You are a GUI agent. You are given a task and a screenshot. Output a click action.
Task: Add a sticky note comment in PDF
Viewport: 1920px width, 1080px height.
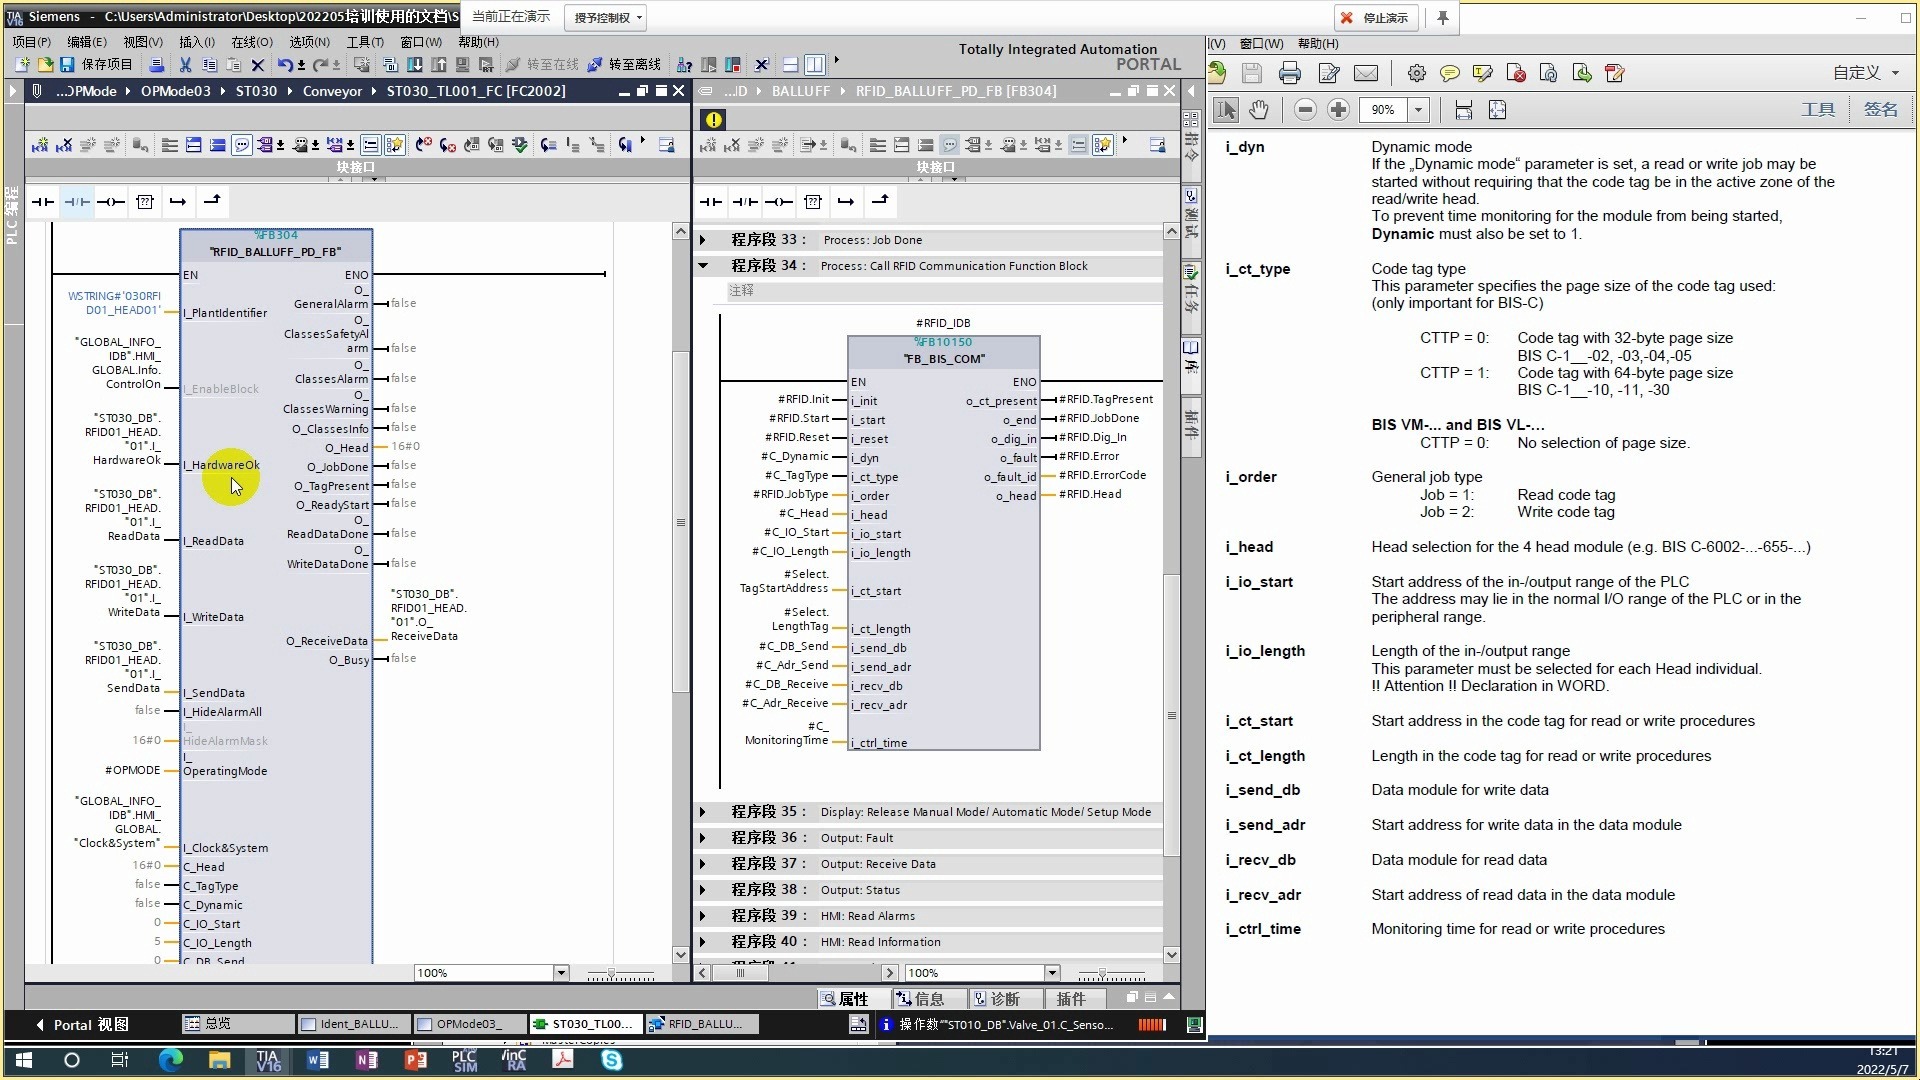[x=1449, y=73]
